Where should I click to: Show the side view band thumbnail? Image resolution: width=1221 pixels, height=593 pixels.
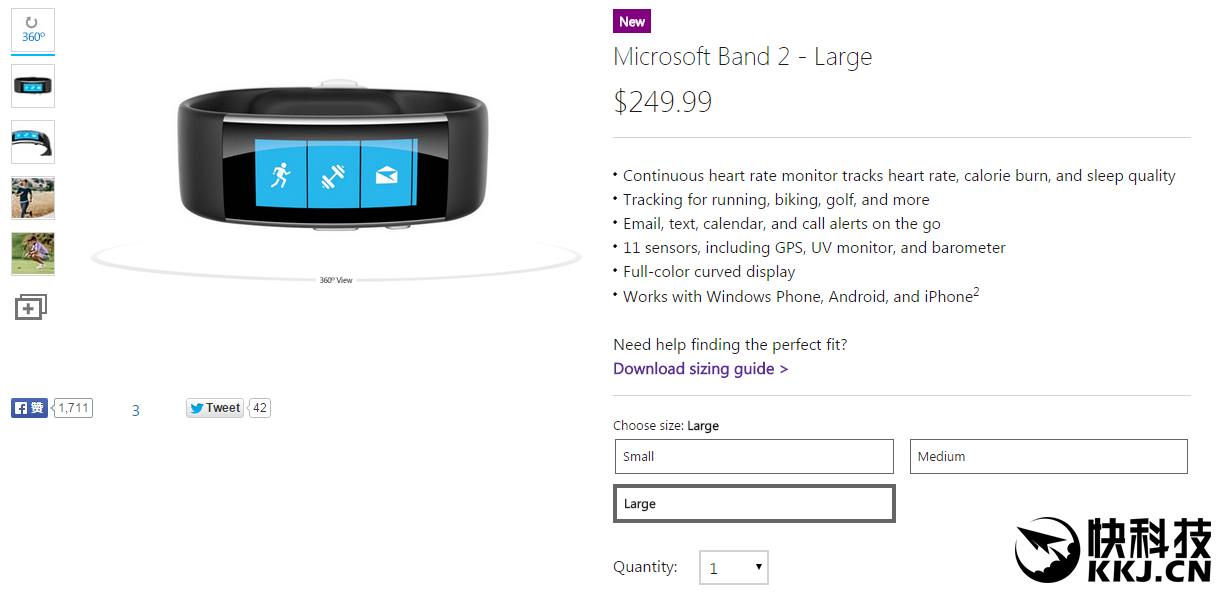click(33, 142)
